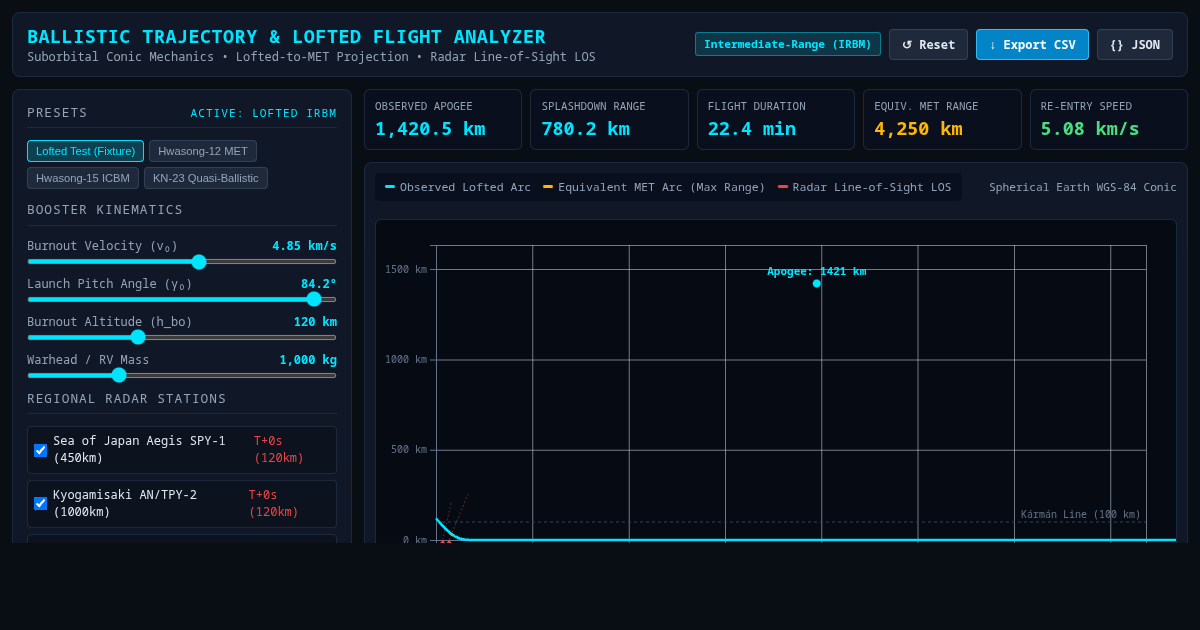Click the 84.2° pitch angle value
The width and height of the screenshot is (1200, 630).
click(x=319, y=284)
